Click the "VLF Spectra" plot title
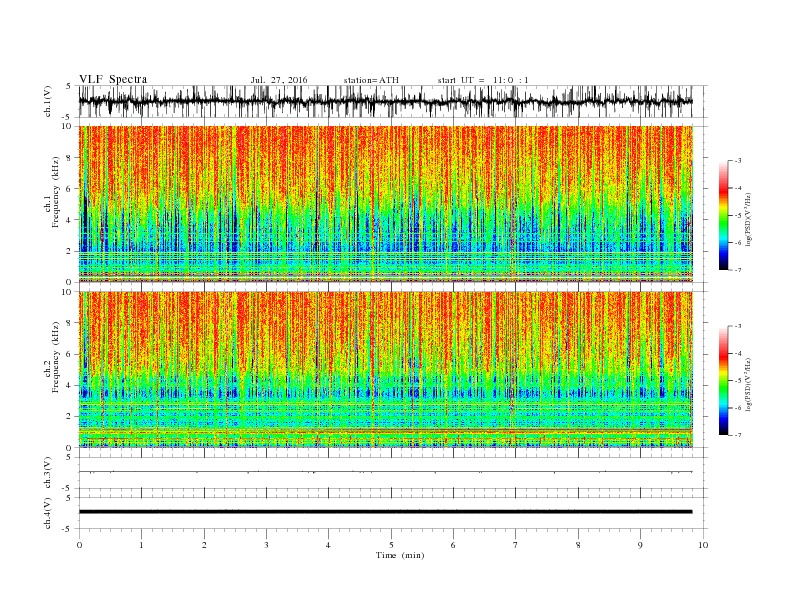Viewport: 792px width, 612px height. (113, 79)
